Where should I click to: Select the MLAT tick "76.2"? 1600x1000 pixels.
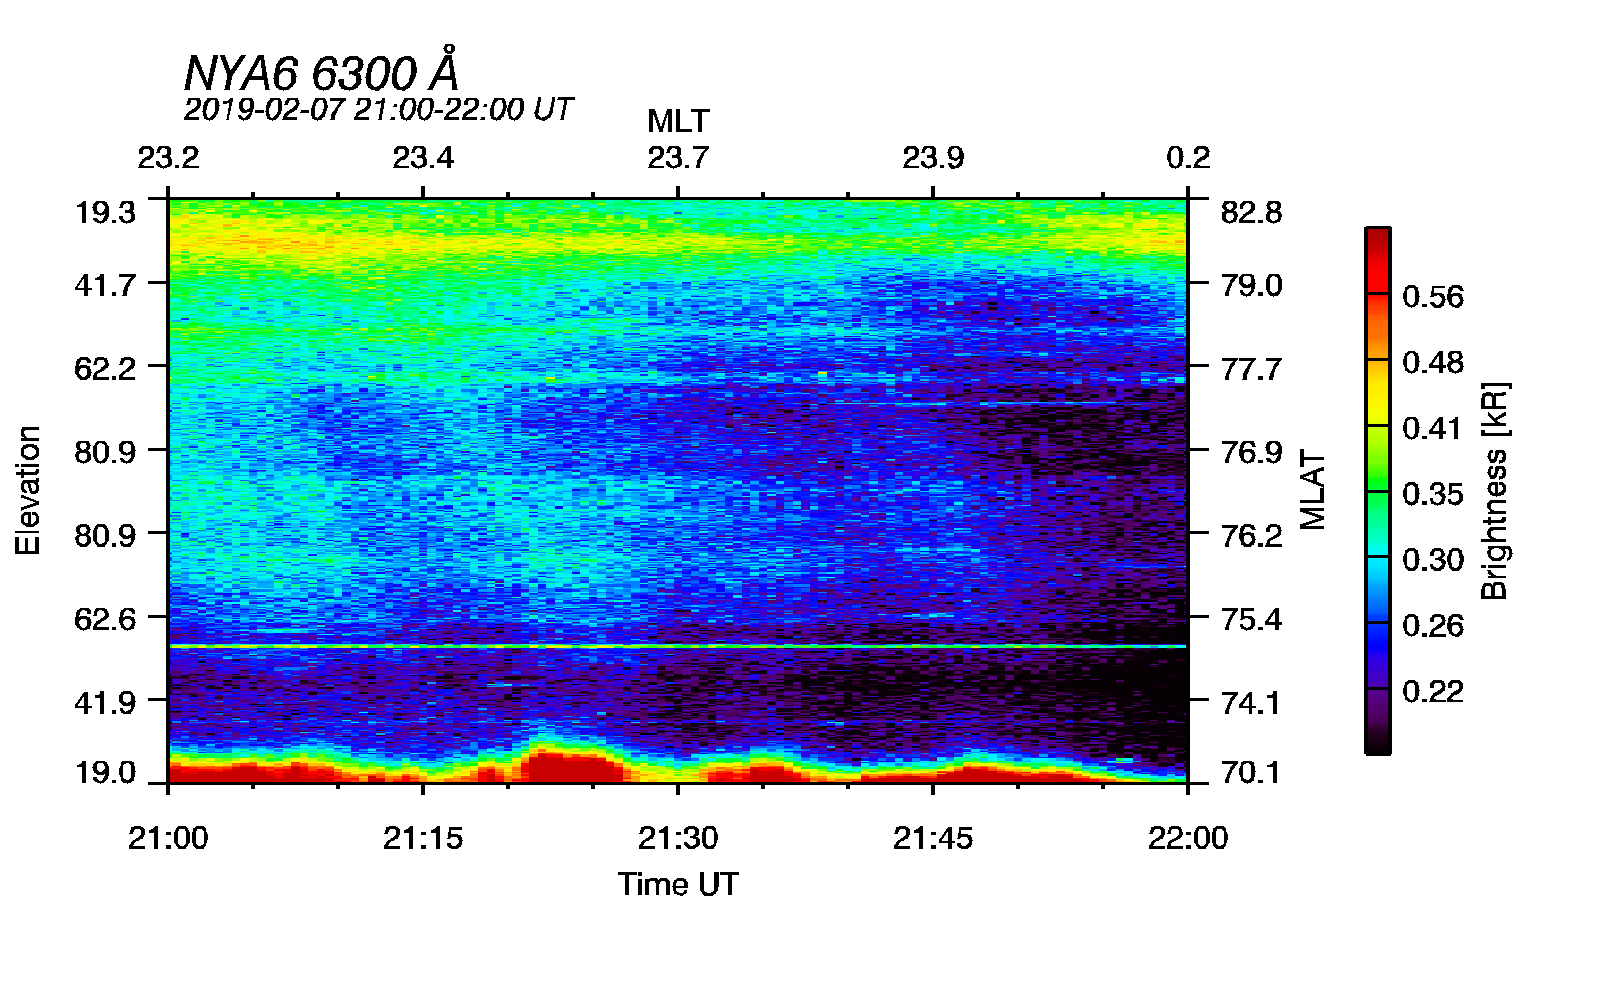click(1251, 536)
